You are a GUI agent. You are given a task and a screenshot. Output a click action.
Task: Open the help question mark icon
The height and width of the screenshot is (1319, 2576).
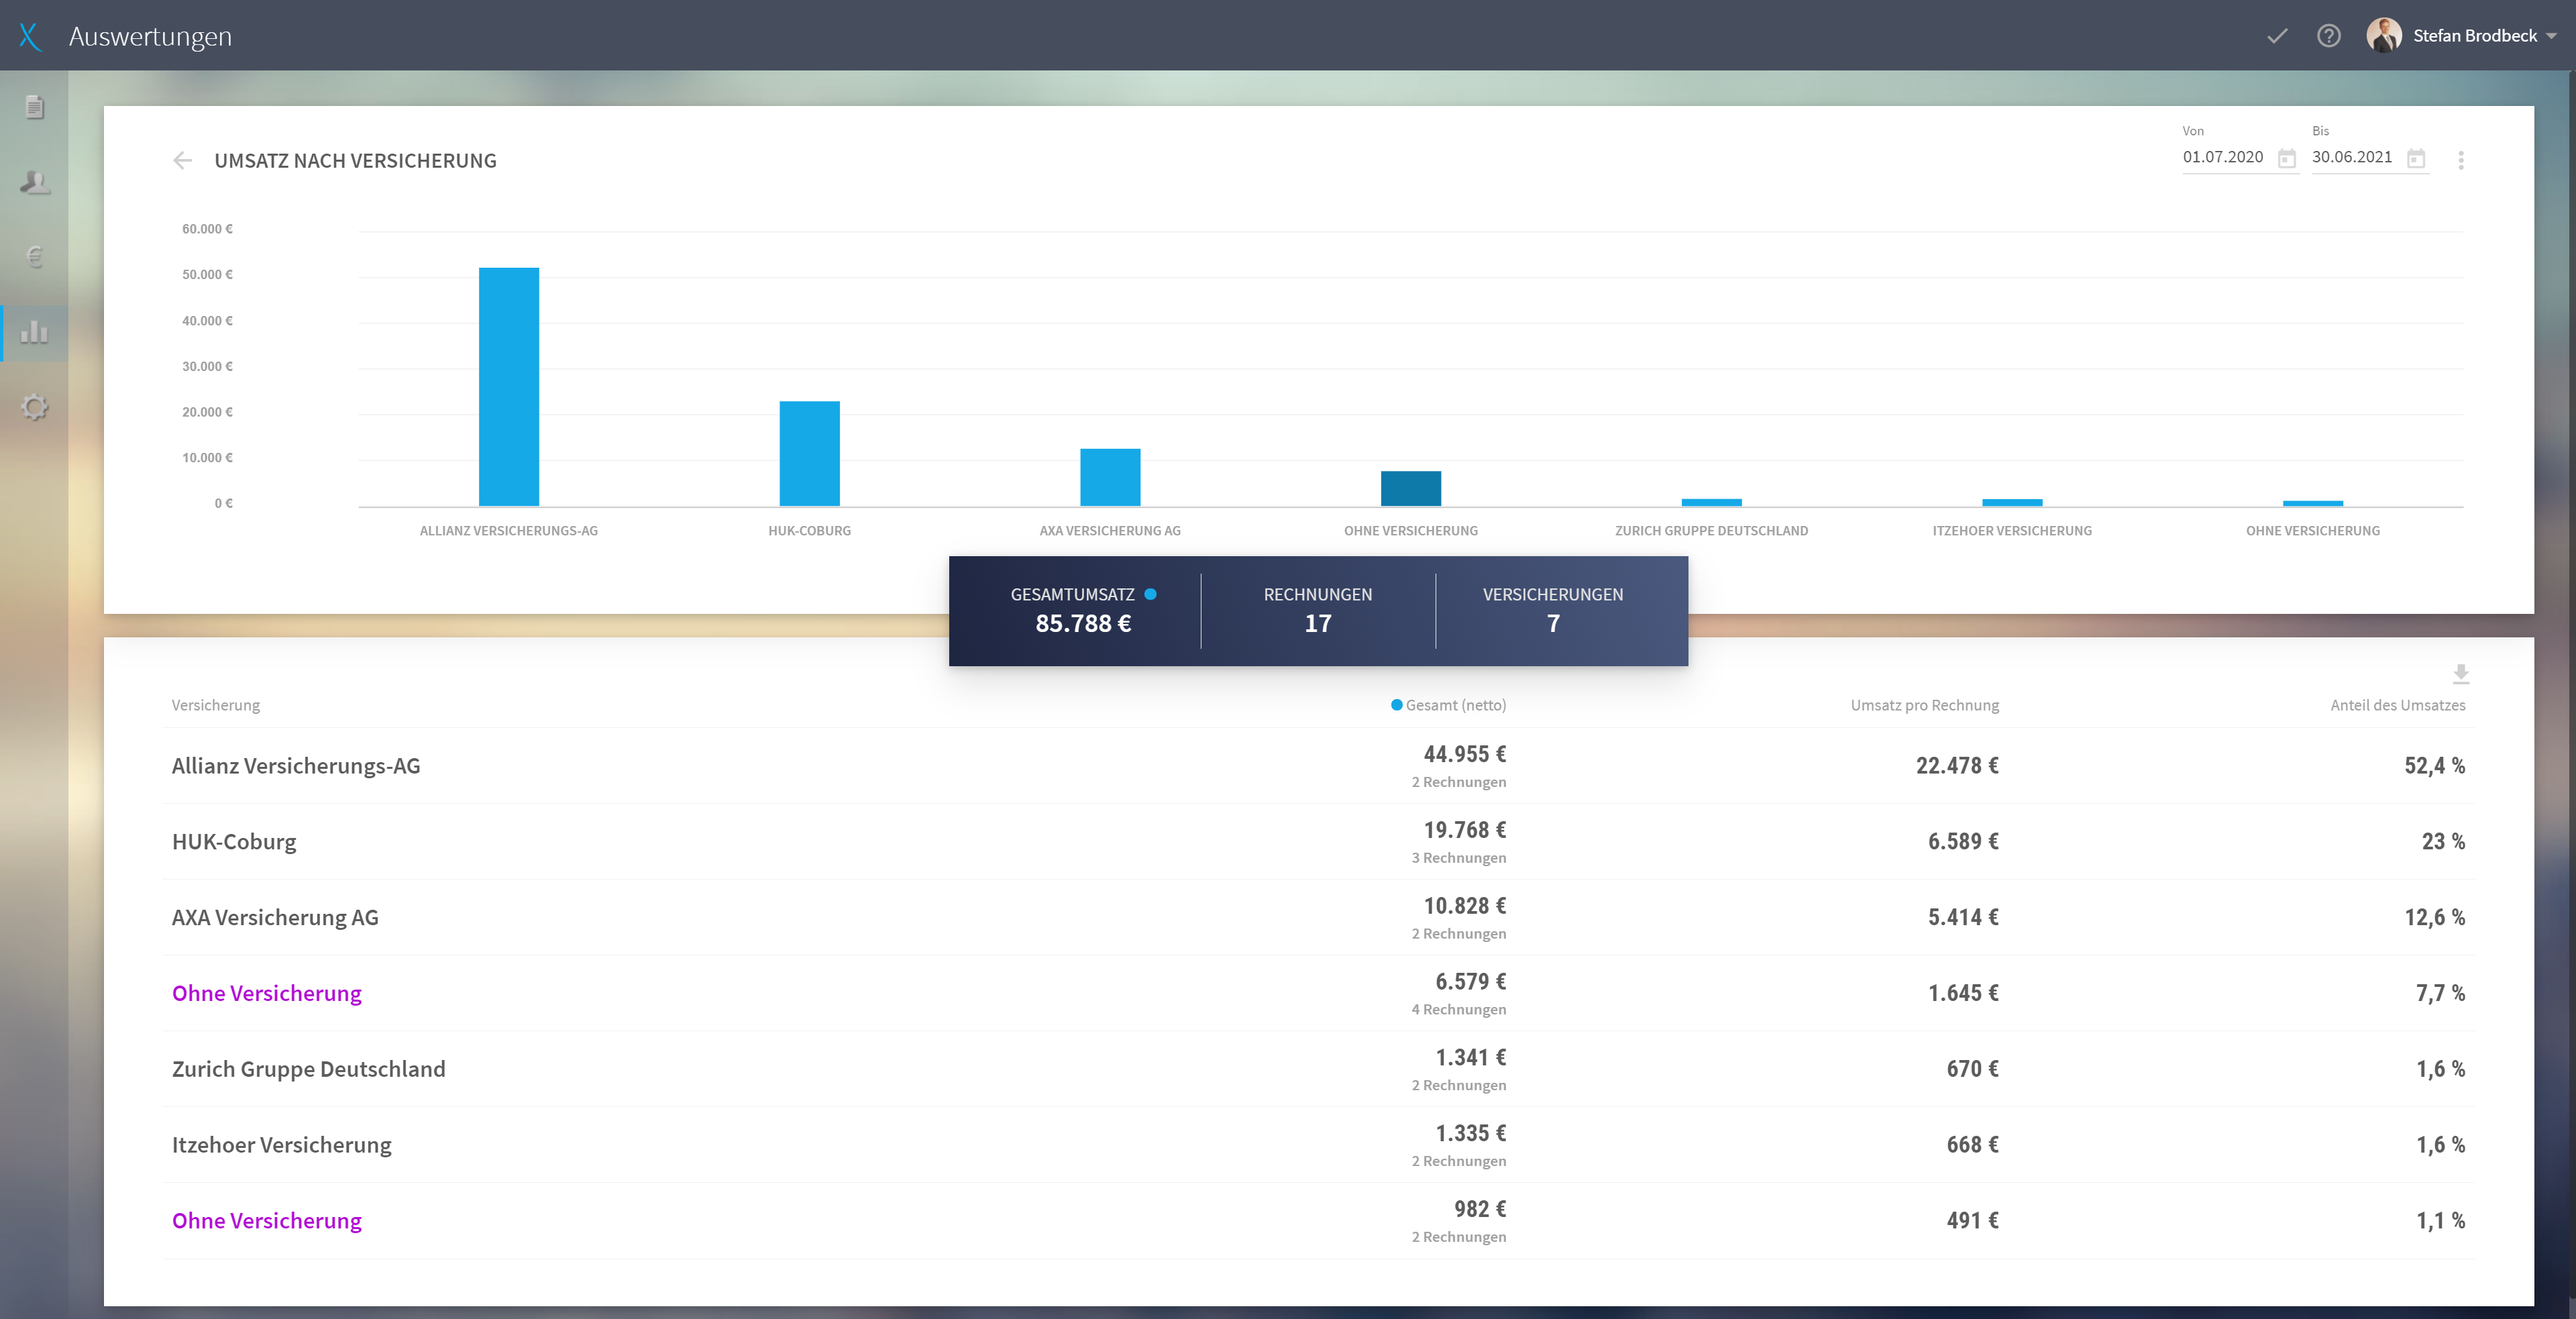2328,36
